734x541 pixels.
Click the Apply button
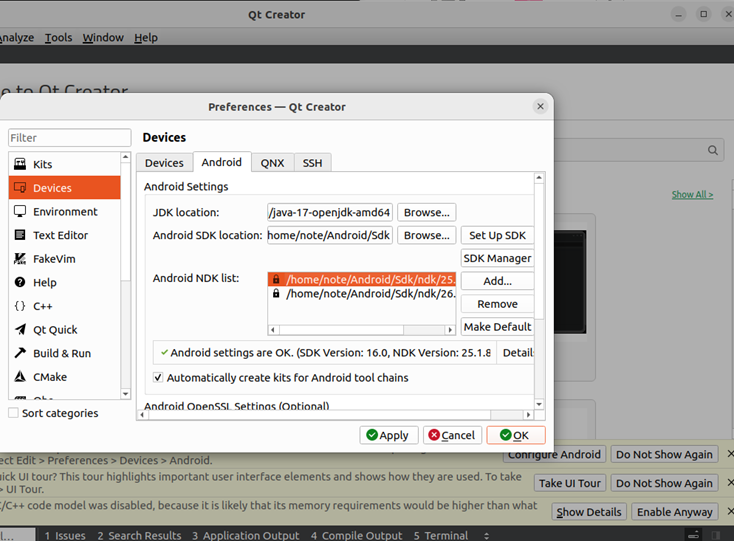coord(389,435)
